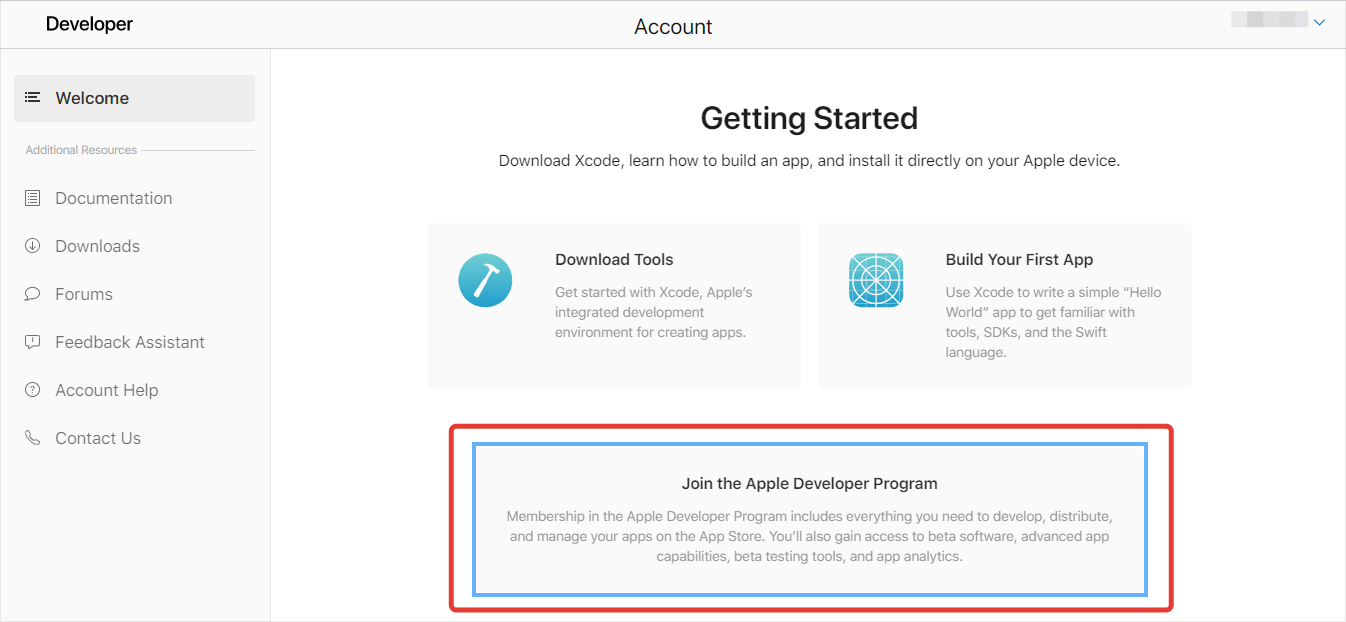Click the blue Xcode hammer icon
The width and height of the screenshot is (1346, 622).
point(485,280)
